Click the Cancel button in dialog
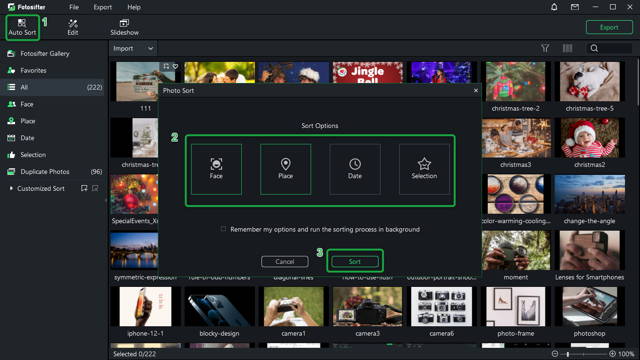This screenshot has height=360, width=640. point(285,261)
